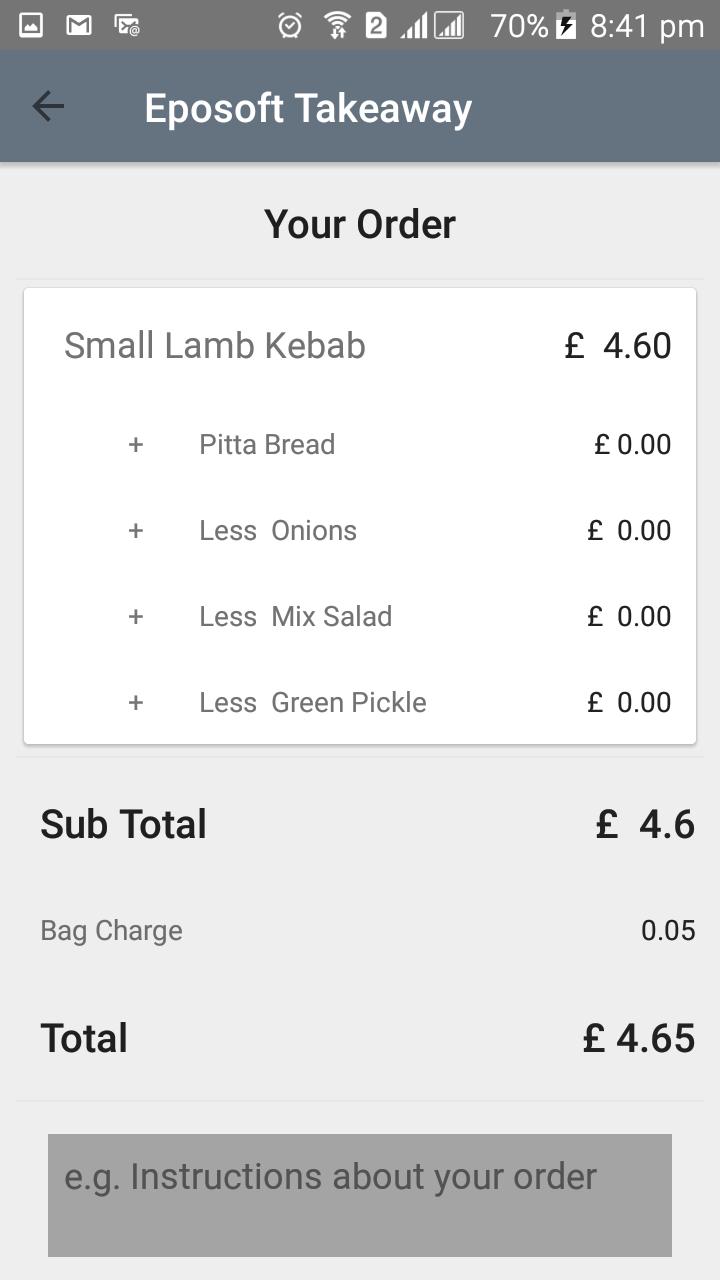Tap the plus icon beside Less Onions
This screenshot has height=1280, width=720.
136,530
